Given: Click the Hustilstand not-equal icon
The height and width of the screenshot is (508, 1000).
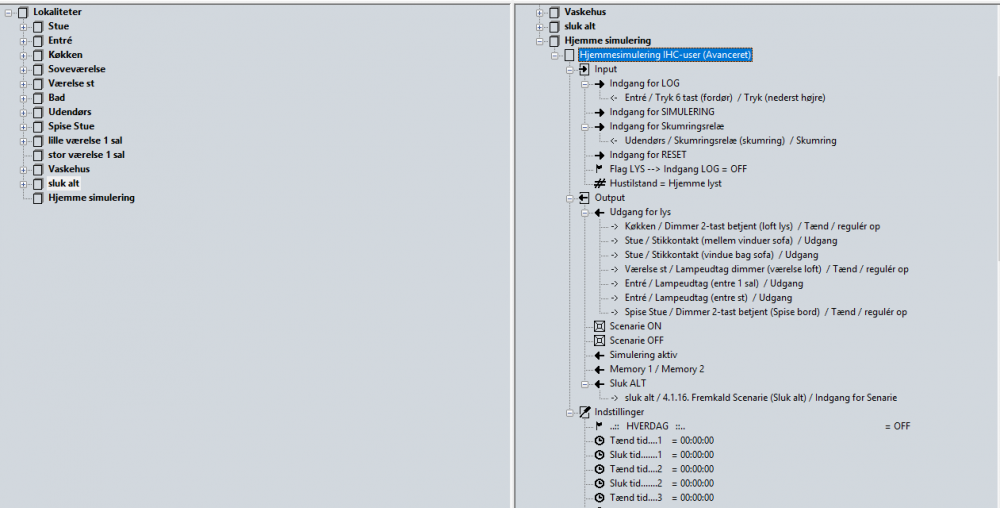Looking at the screenshot, I should coord(600,184).
